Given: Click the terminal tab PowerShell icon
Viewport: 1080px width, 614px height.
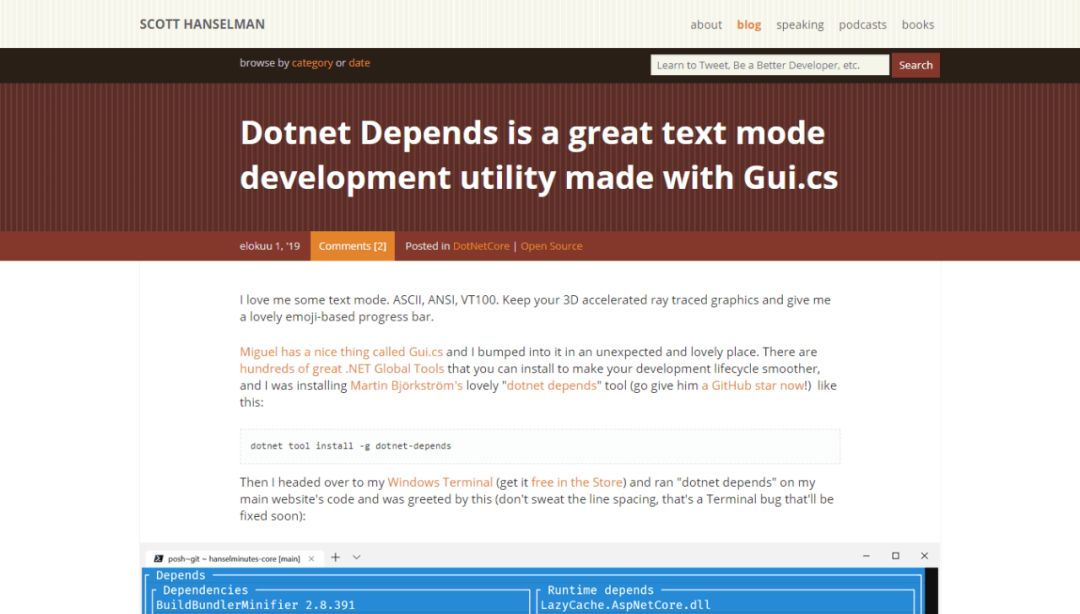Looking at the screenshot, I should tap(158, 558).
